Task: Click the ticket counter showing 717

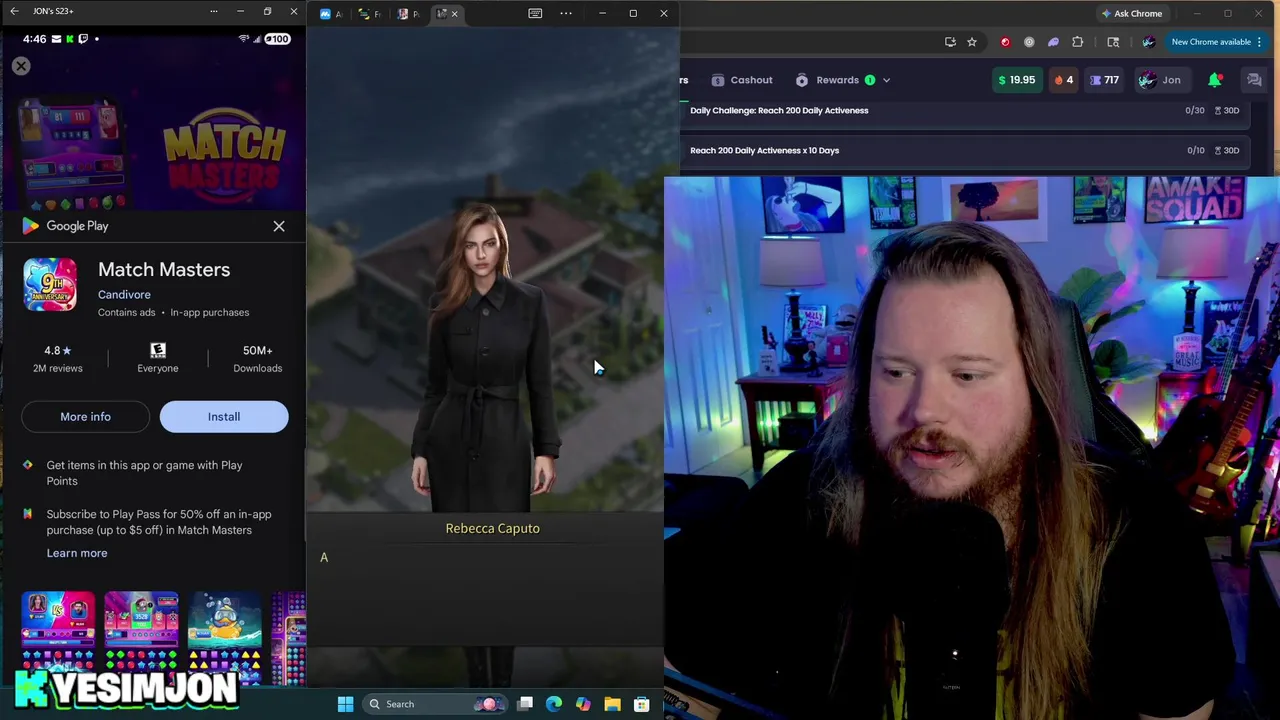Action: pyautogui.click(x=1104, y=80)
